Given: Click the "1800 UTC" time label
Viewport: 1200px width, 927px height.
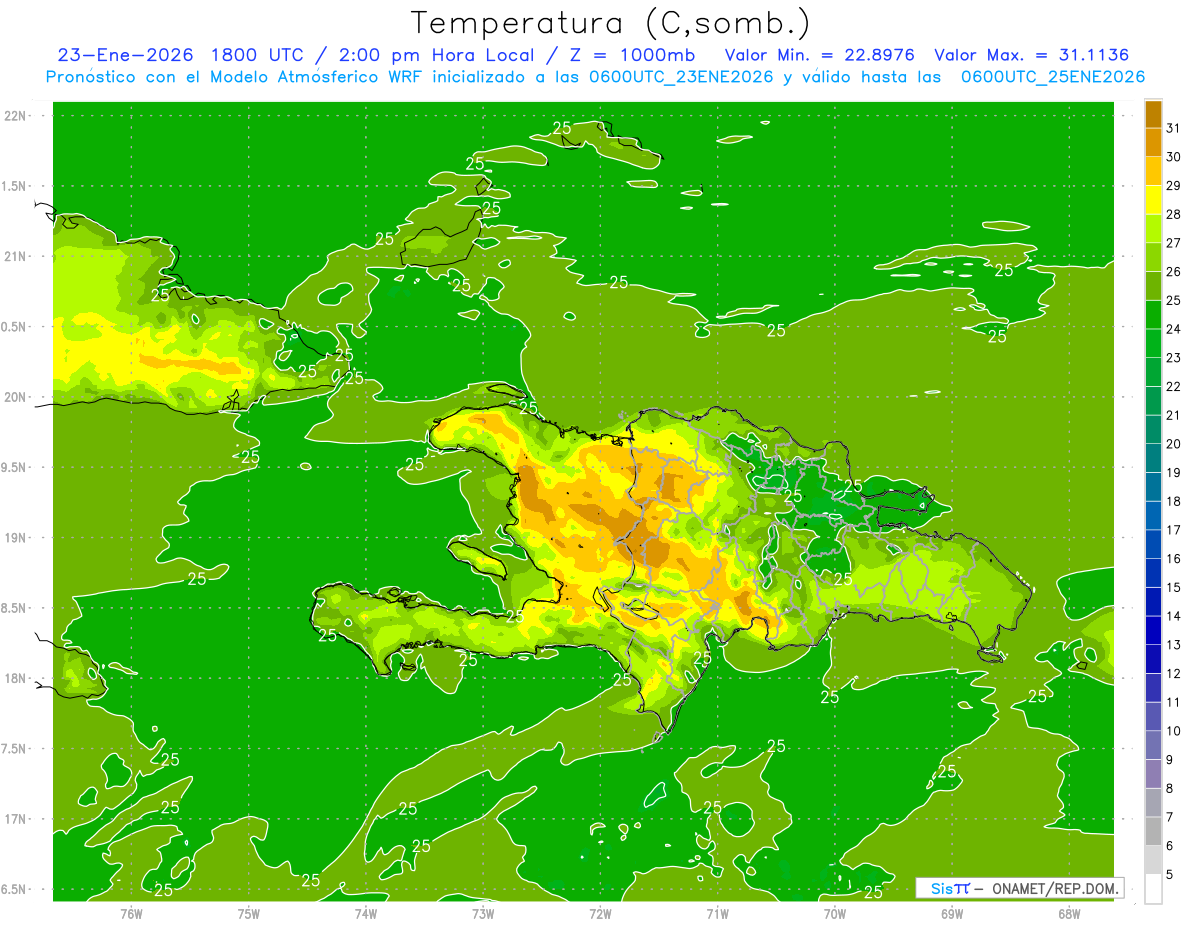Looking at the screenshot, I should (x=257, y=55).
